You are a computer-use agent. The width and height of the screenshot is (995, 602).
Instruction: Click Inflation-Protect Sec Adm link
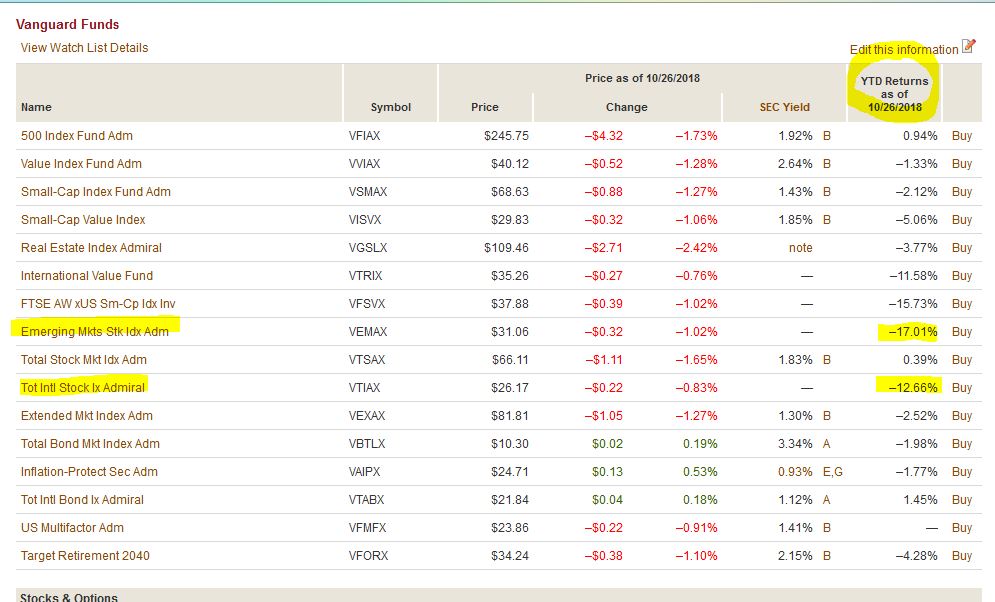[89, 471]
